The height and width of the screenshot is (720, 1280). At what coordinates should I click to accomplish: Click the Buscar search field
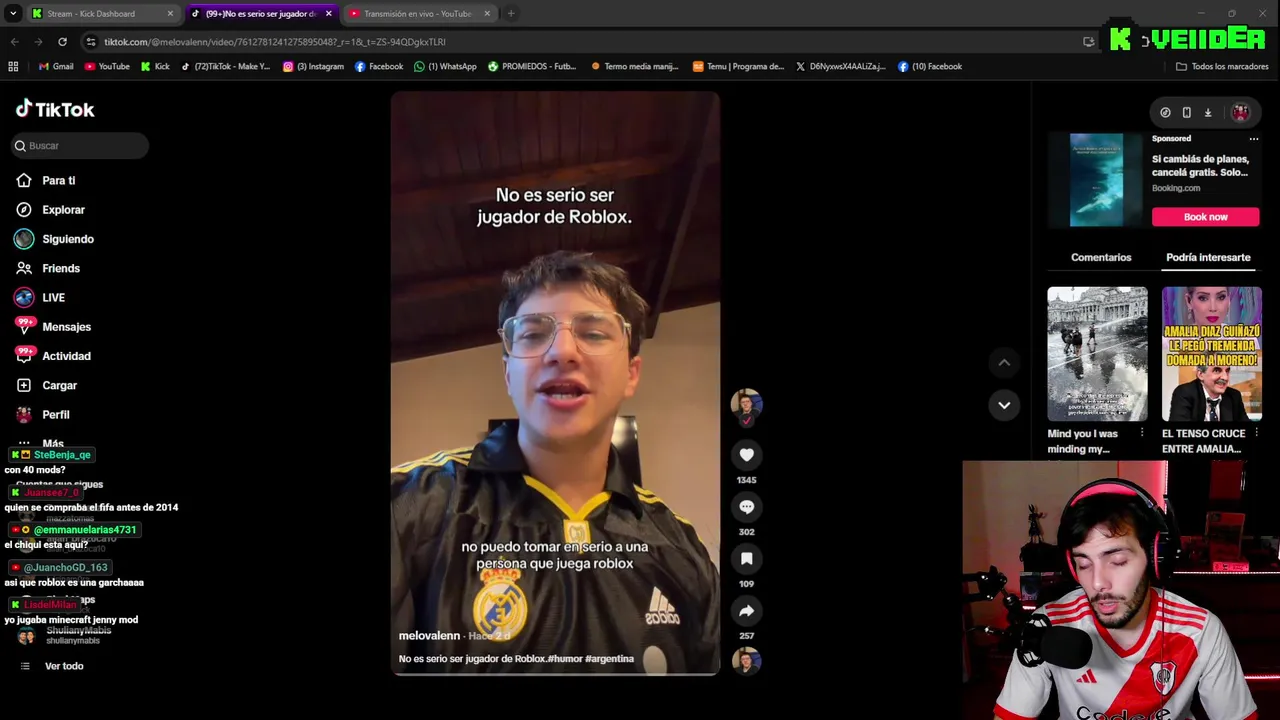coord(80,146)
